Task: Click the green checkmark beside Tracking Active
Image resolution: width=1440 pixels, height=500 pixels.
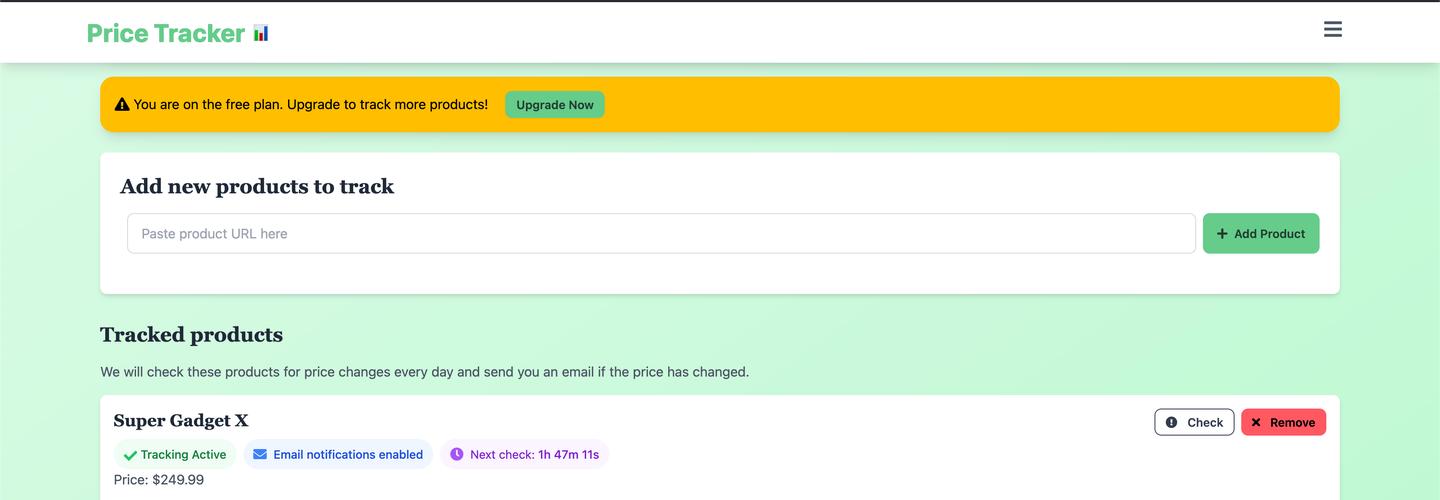Action: click(x=130, y=455)
